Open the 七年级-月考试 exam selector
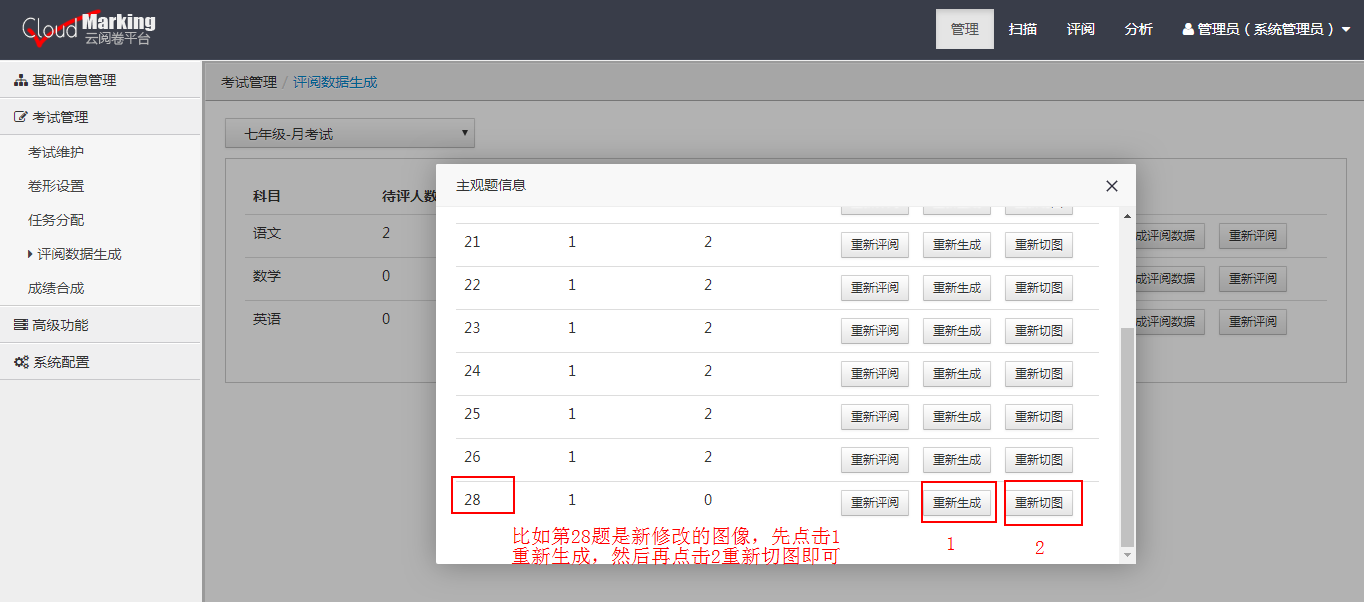 tap(350, 132)
